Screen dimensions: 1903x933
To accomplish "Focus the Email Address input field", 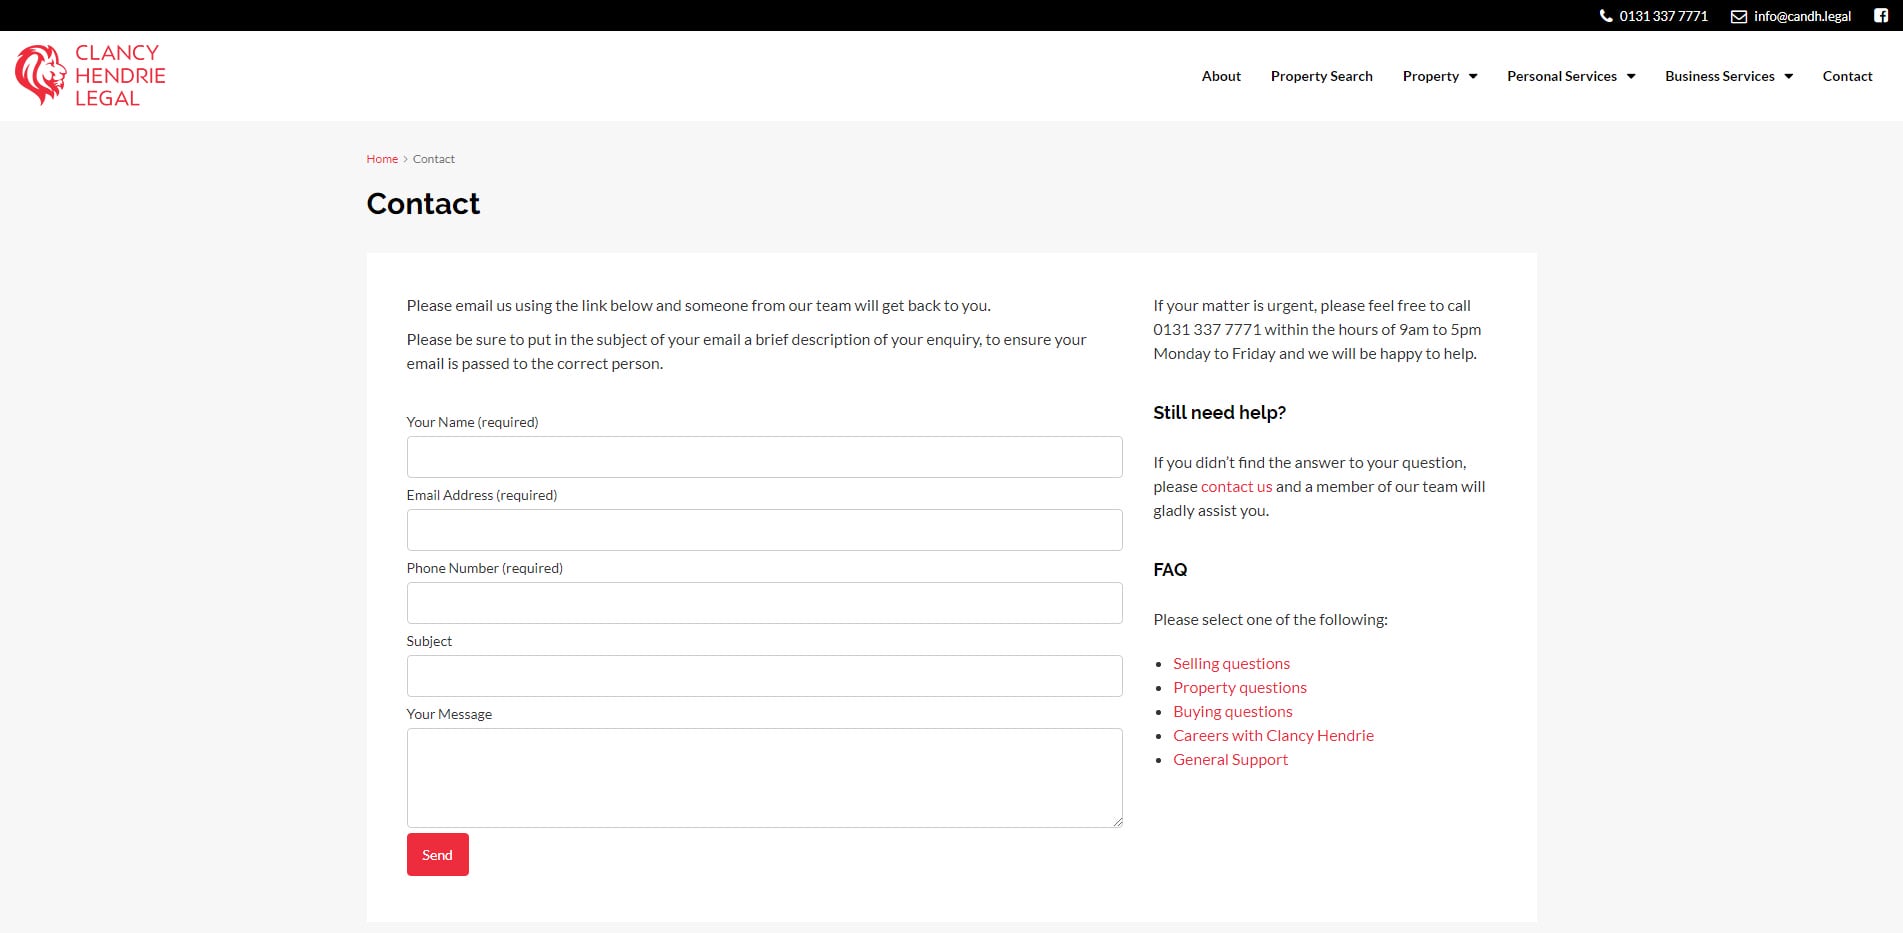I will pos(764,530).
